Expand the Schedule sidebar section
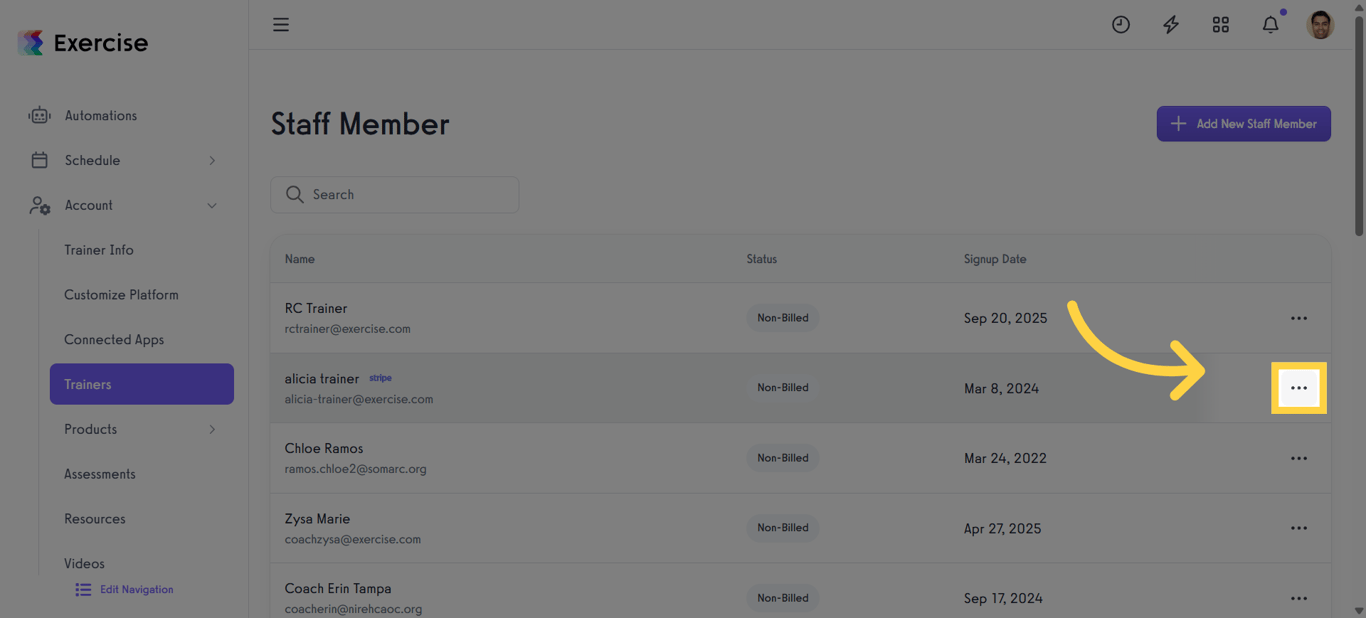The image size is (1366, 618). [211, 160]
